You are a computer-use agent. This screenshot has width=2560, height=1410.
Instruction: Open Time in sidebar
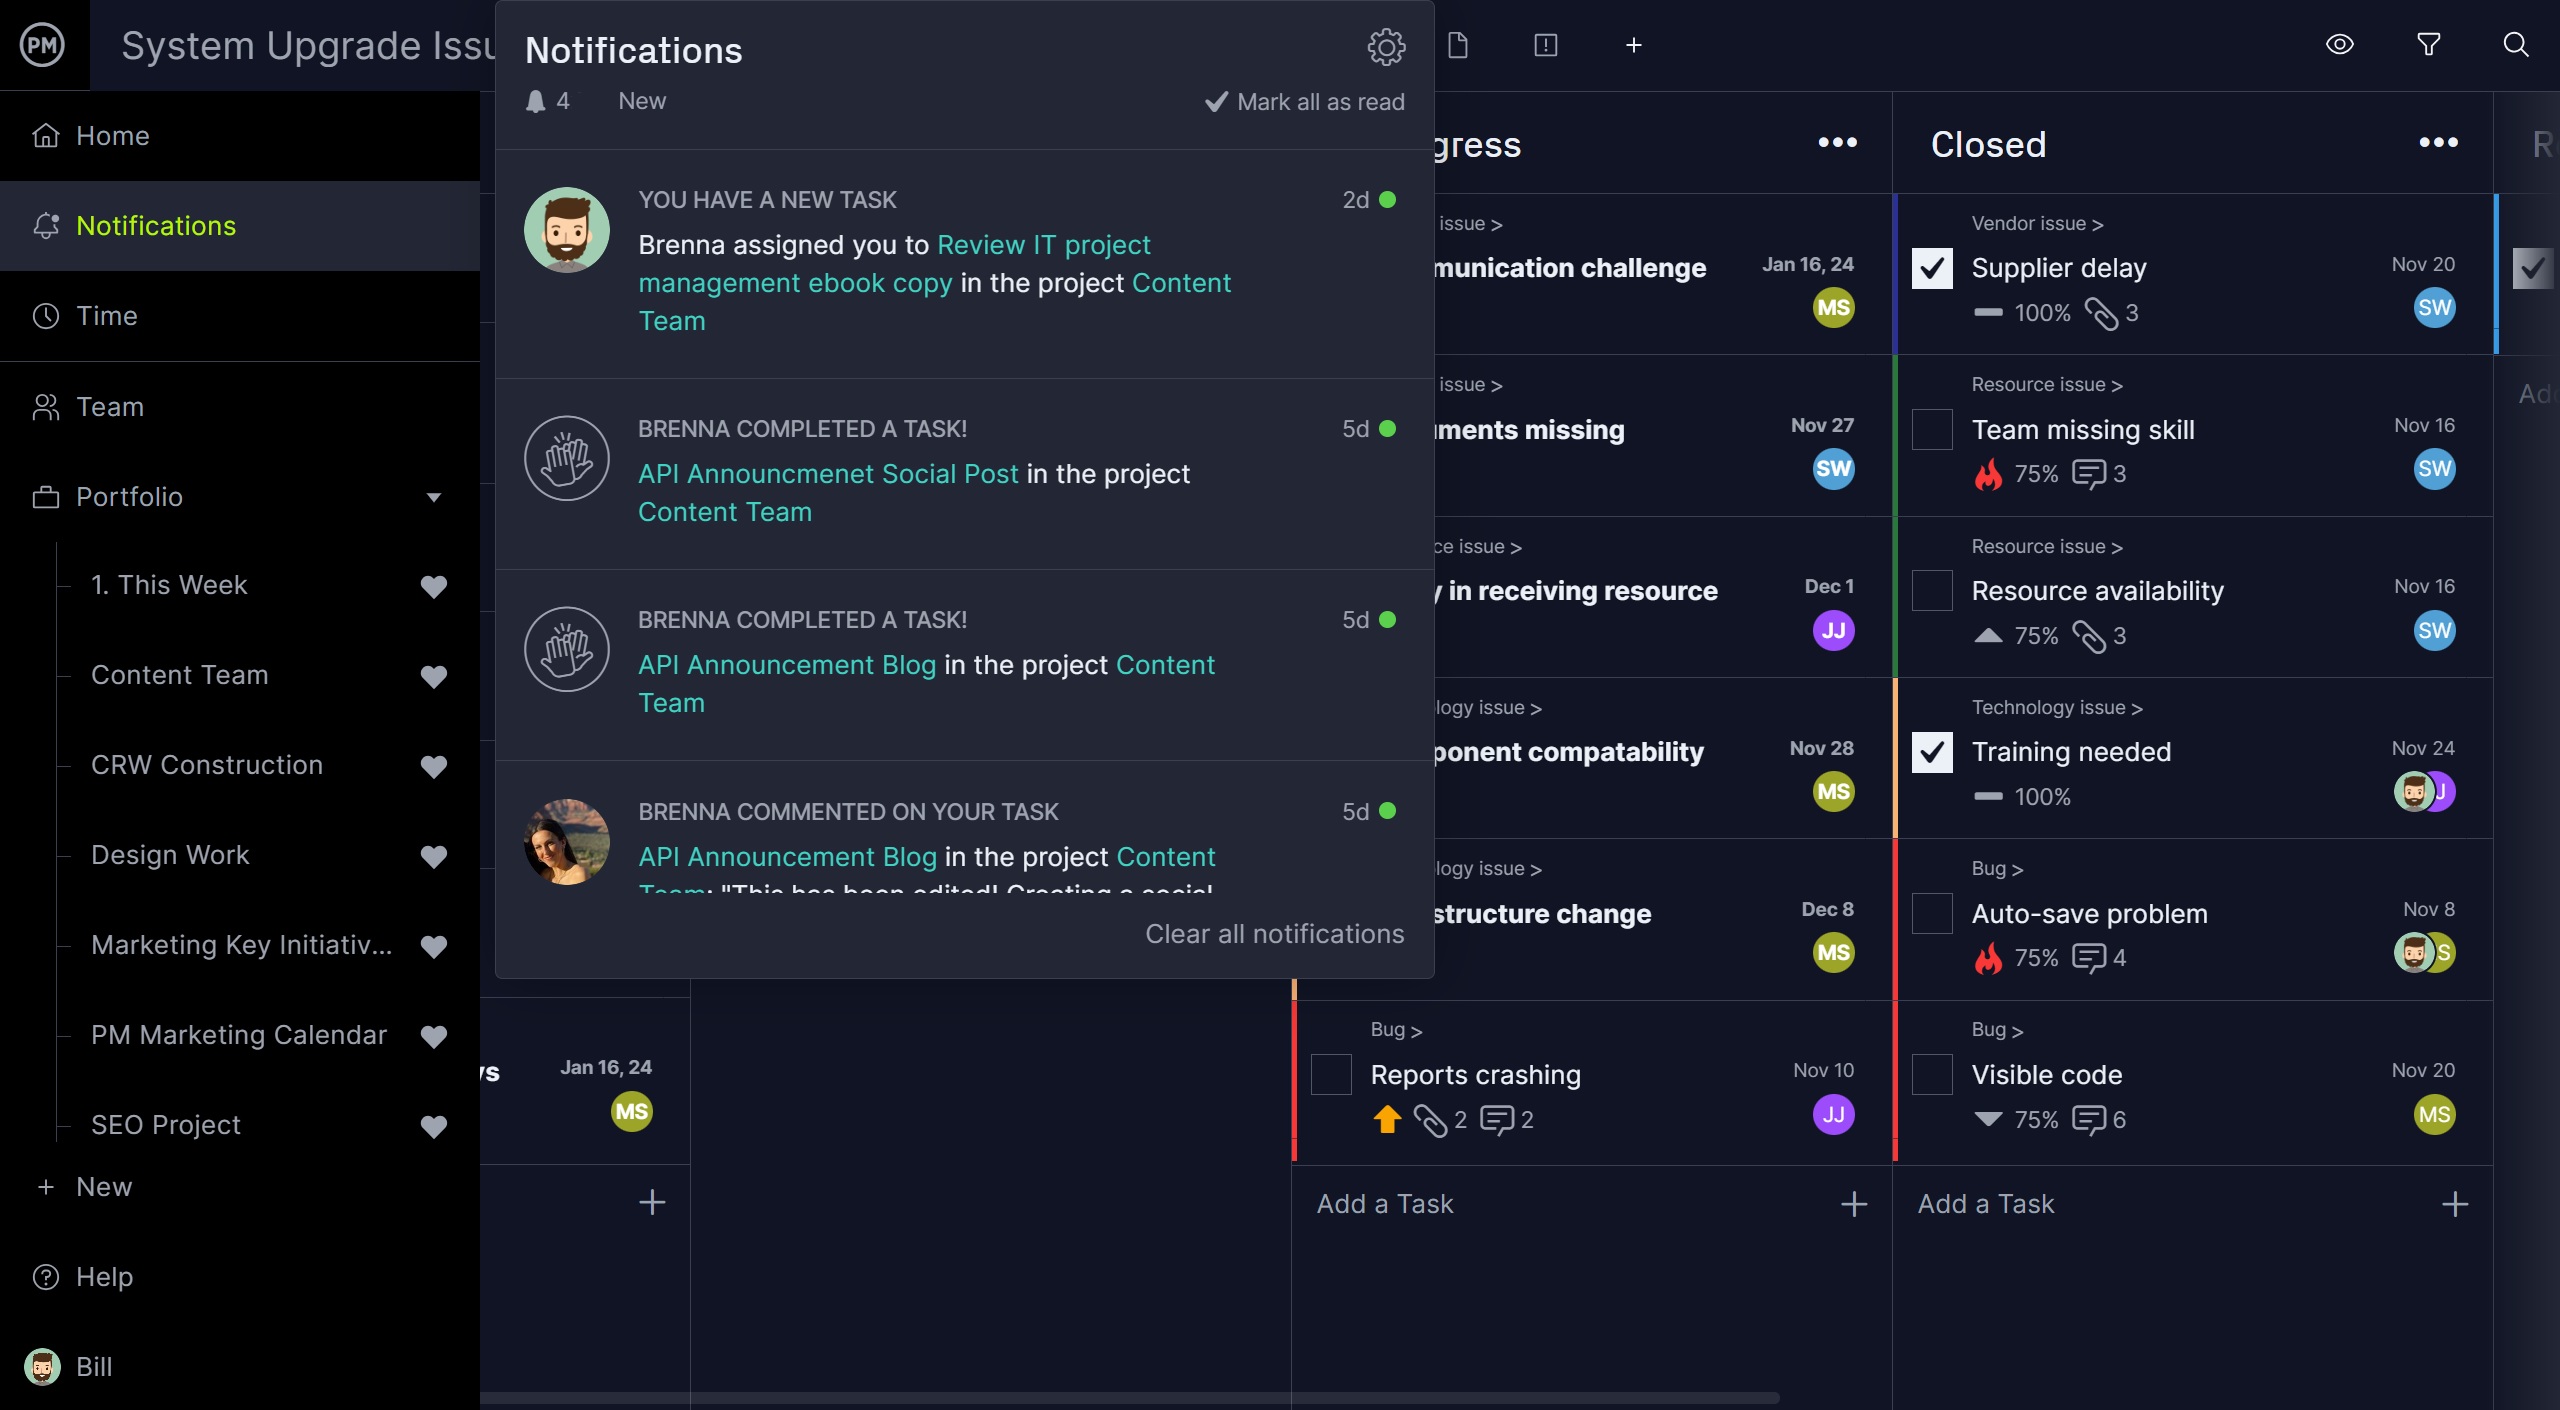[x=240, y=316]
